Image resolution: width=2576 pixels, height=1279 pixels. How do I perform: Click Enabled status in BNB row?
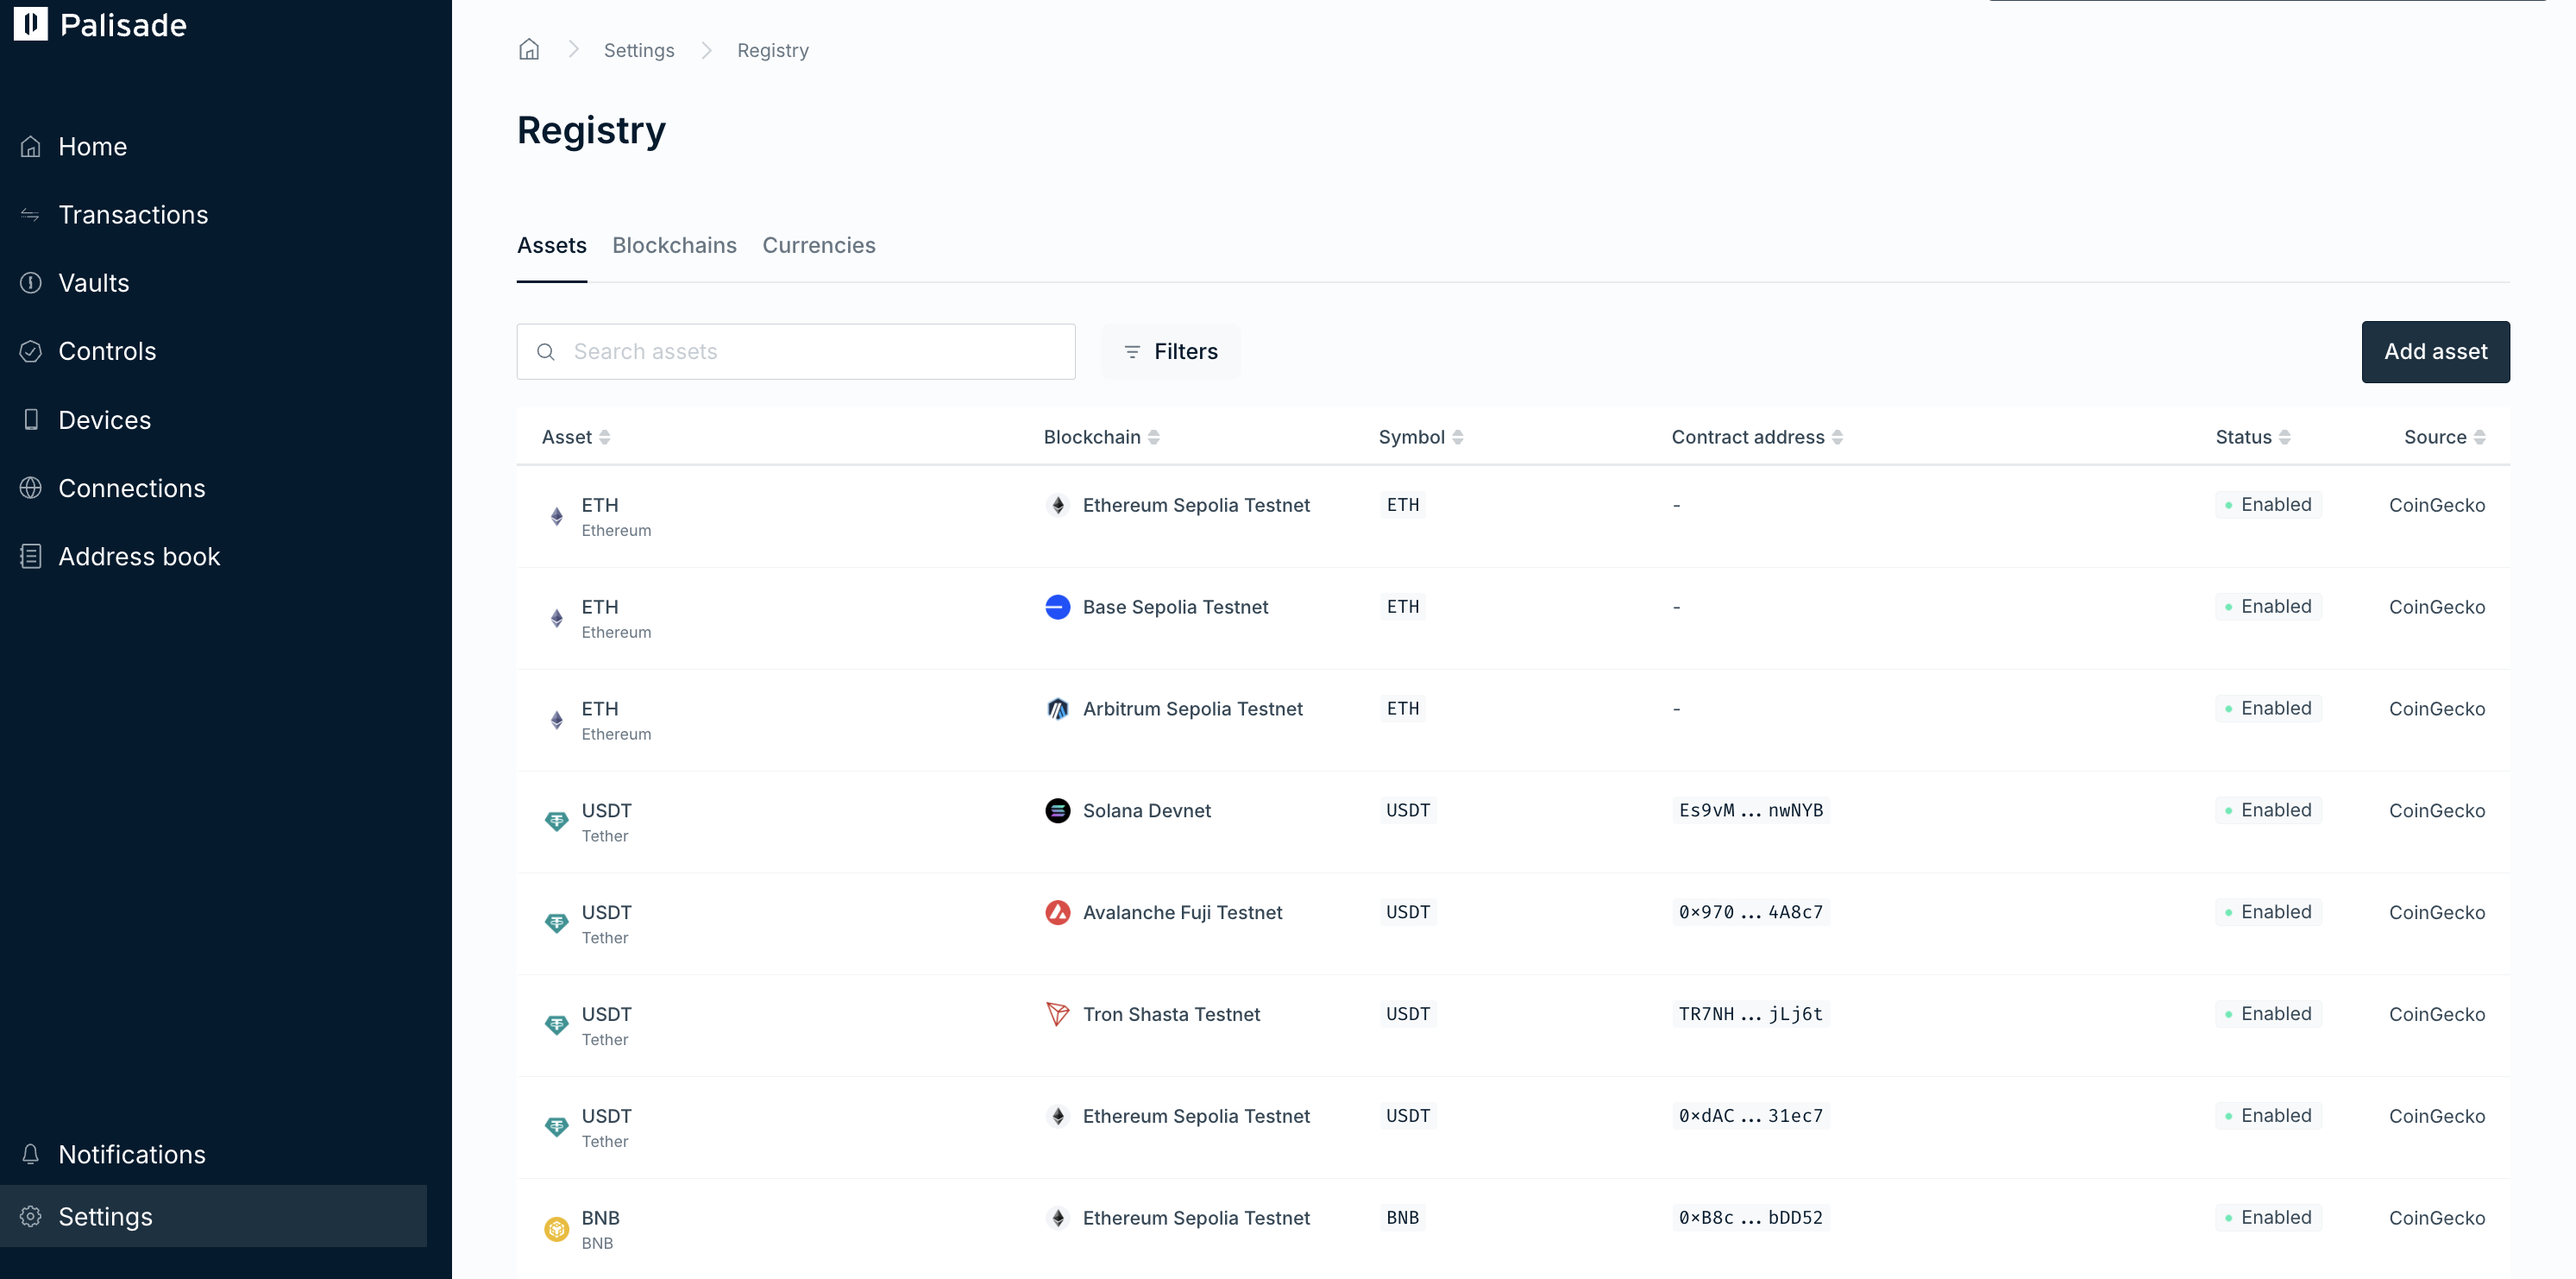[2268, 1218]
